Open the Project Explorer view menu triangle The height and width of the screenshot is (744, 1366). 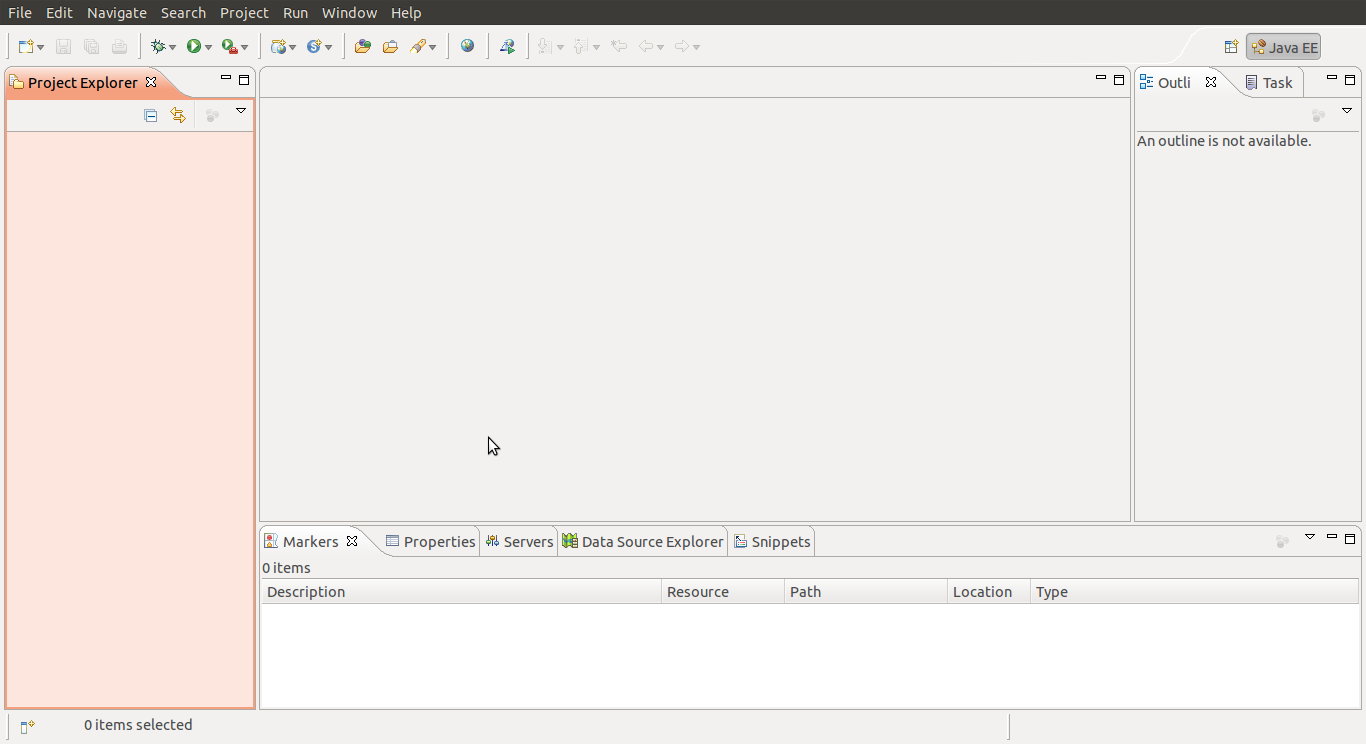[x=241, y=112]
